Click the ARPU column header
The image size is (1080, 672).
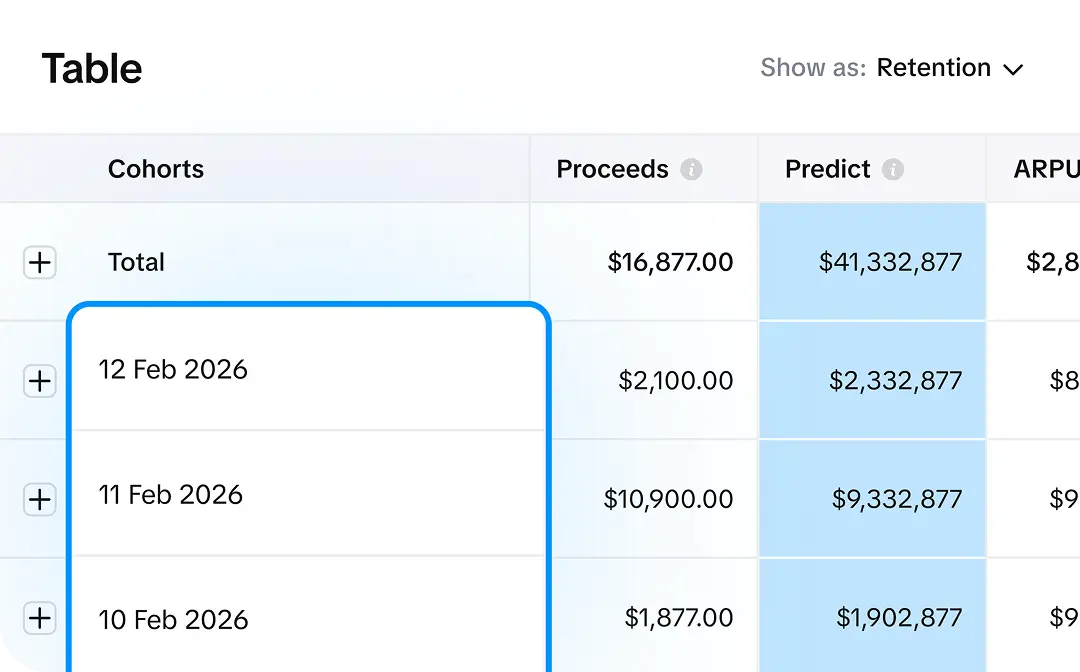tap(1048, 169)
